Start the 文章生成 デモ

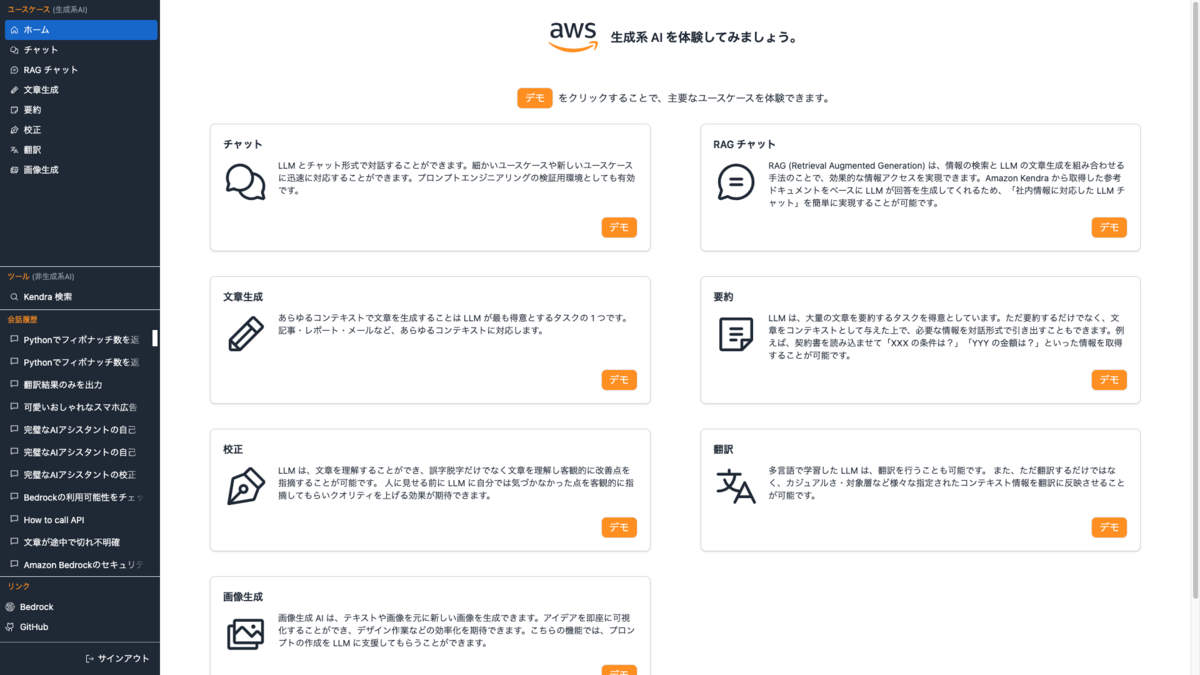click(619, 380)
